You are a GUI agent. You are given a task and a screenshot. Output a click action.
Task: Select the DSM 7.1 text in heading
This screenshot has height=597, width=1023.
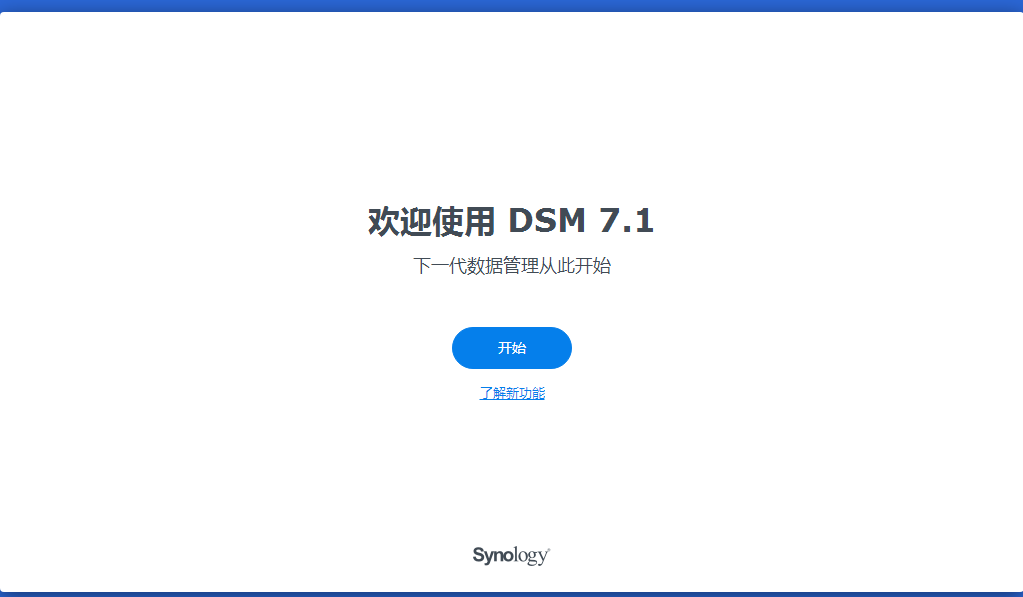pos(581,221)
